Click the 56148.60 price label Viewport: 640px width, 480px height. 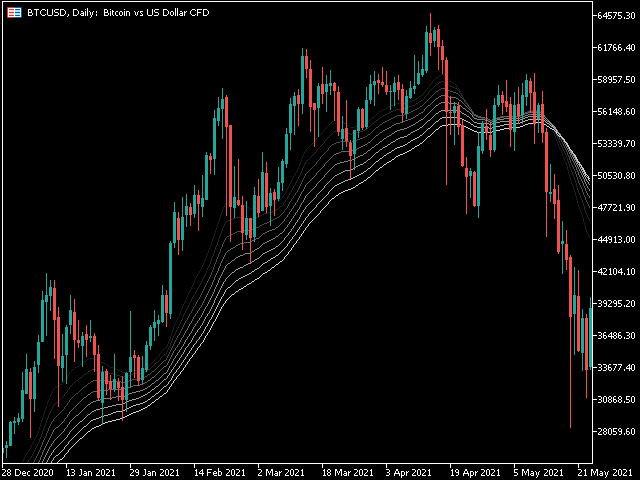coord(616,111)
